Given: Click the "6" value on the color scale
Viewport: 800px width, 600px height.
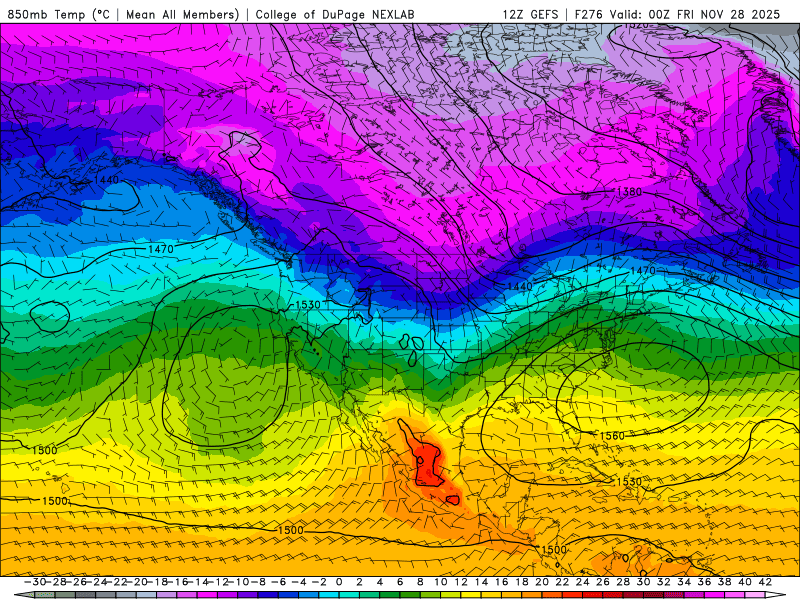Looking at the screenshot, I should coord(400,582).
